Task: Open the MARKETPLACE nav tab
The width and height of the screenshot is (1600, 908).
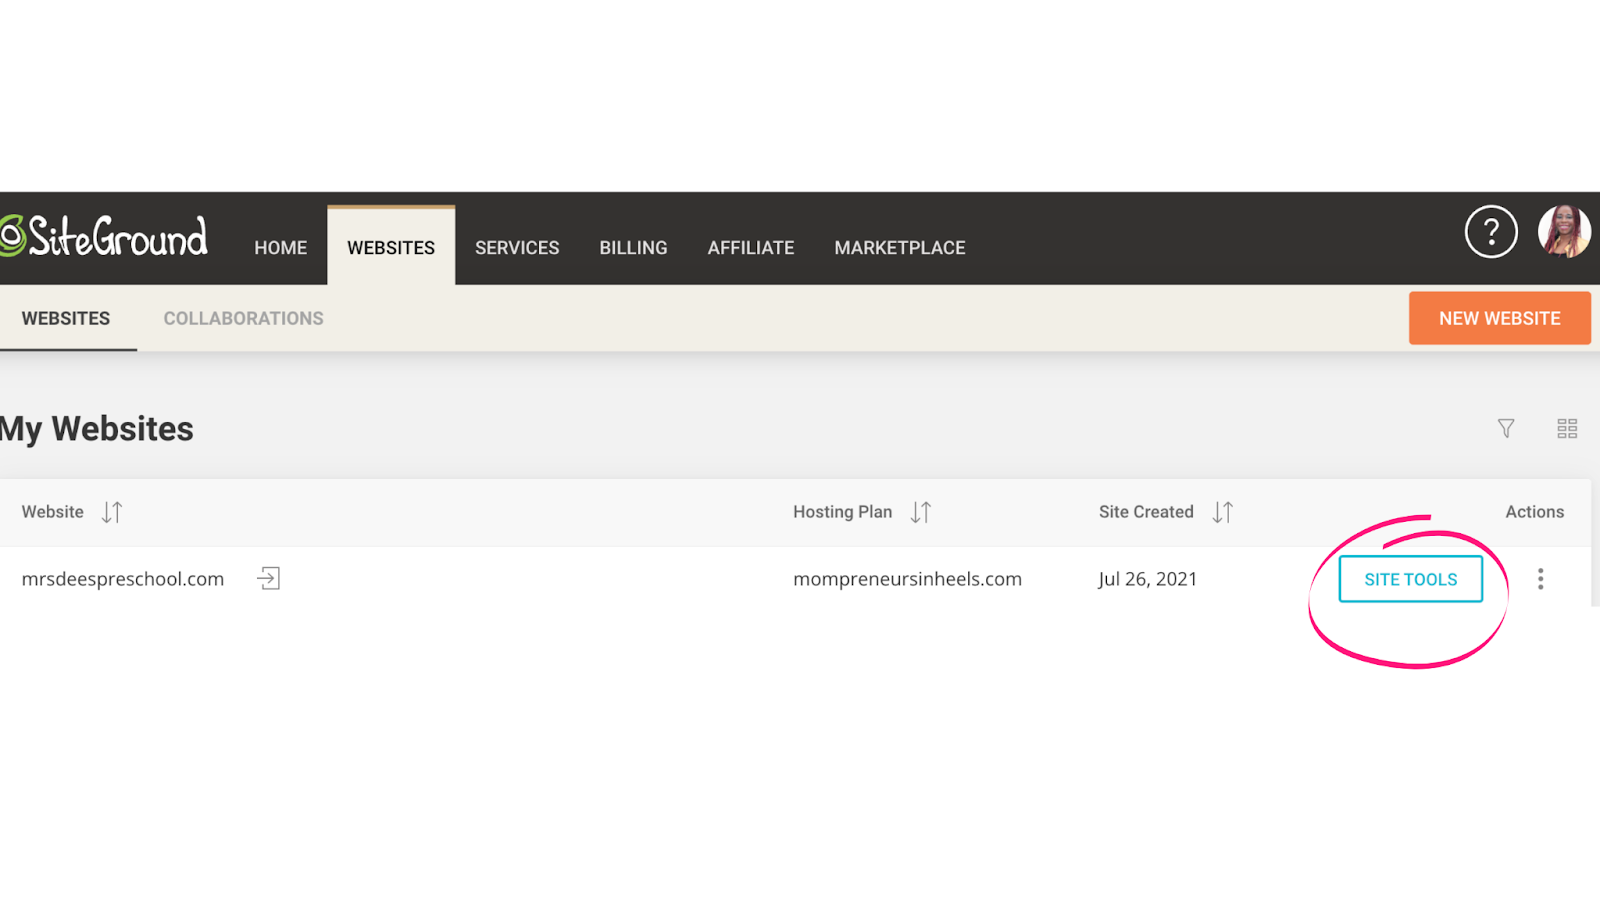Action: tap(900, 248)
